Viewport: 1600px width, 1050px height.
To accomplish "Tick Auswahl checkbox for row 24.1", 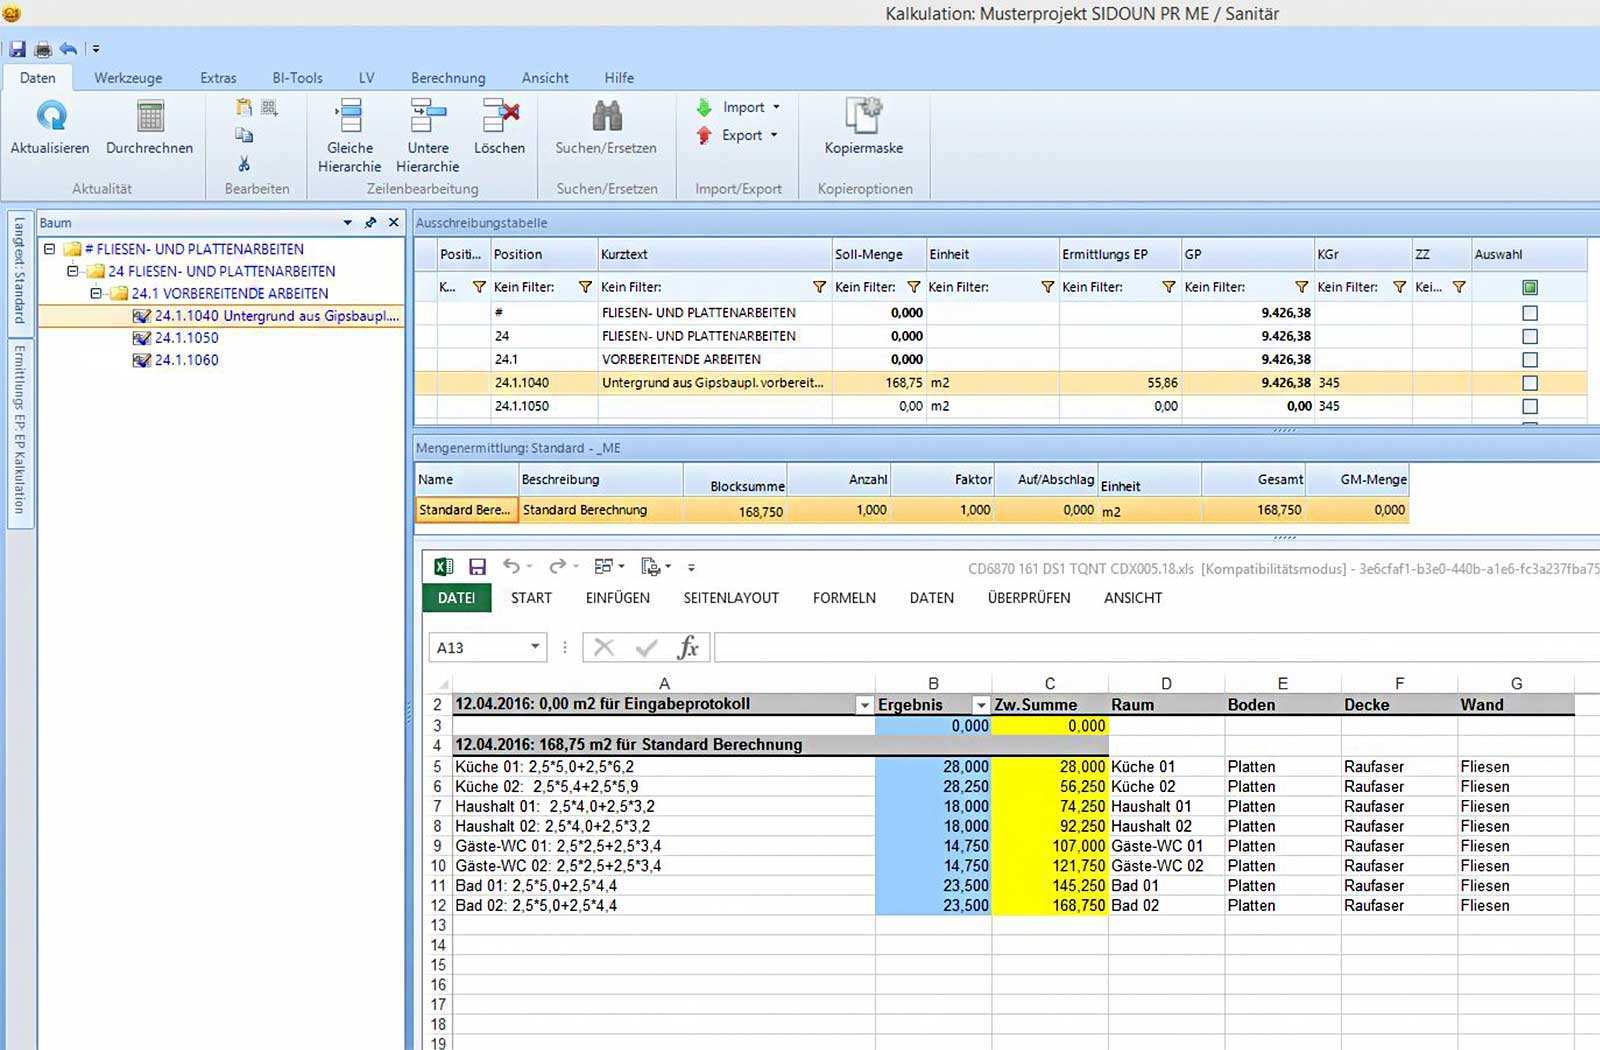I will pos(1529,360).
